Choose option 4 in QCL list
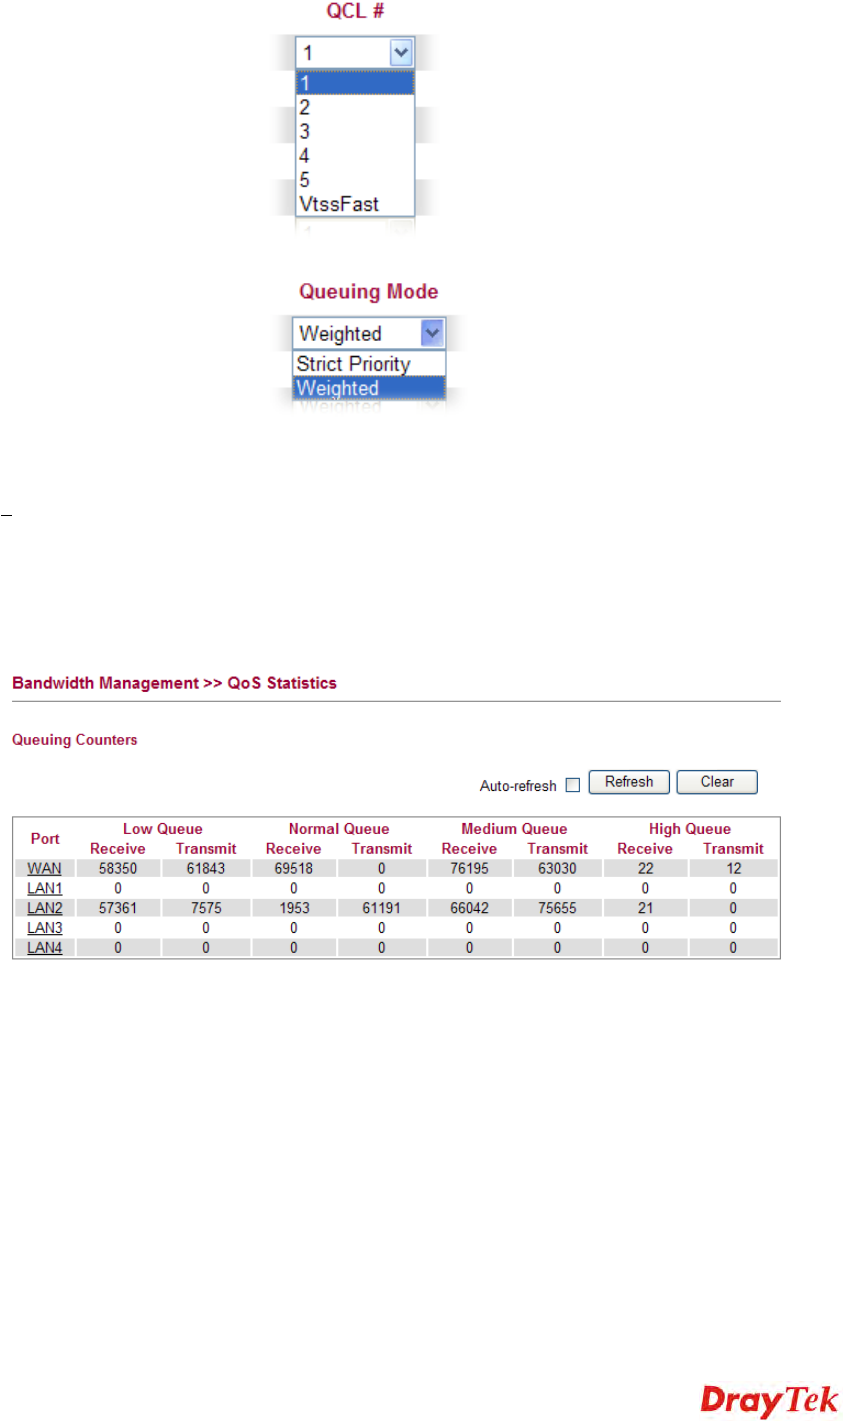Screen dimensions: 843x1421 (355, 156)
